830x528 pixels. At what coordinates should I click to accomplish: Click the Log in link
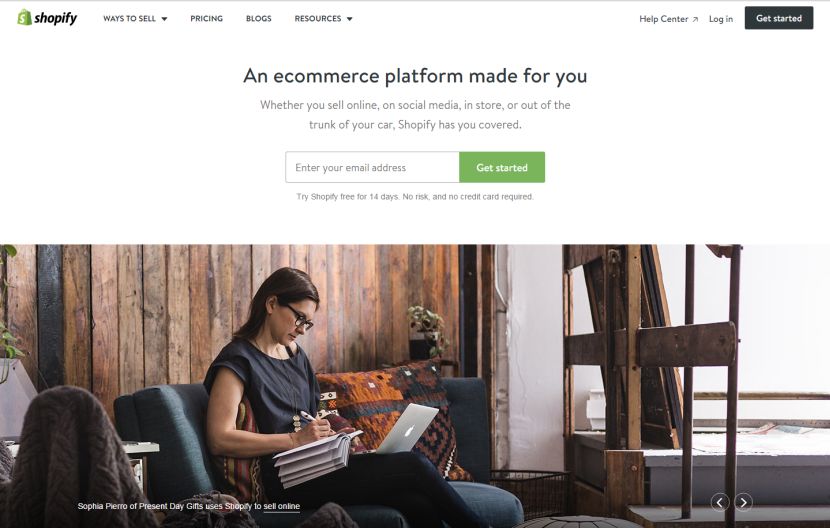[x=721, y=19]
